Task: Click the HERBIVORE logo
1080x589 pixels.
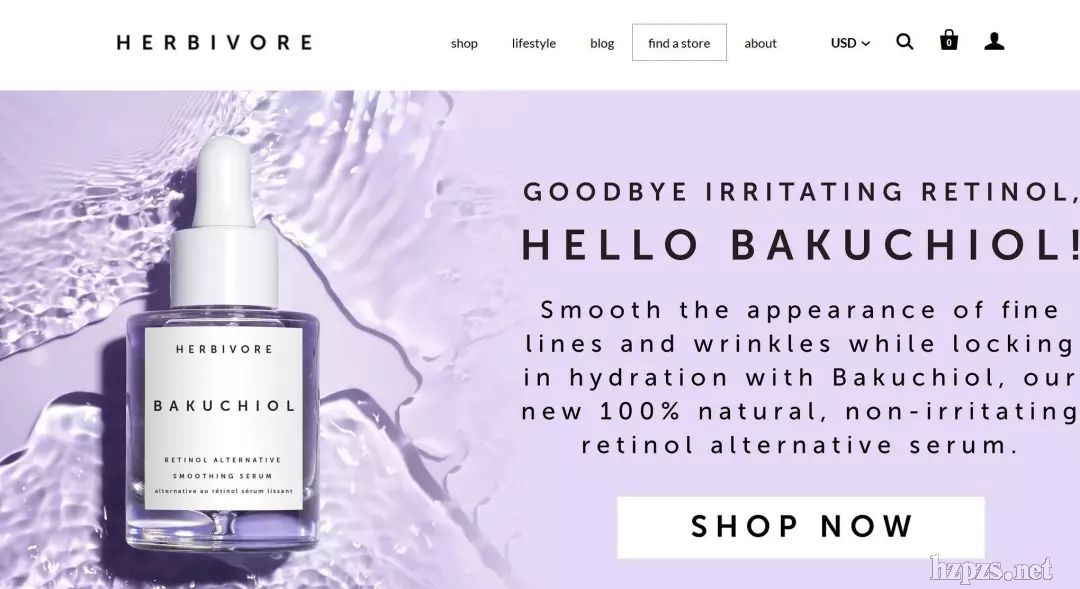Action: [214, 43]
